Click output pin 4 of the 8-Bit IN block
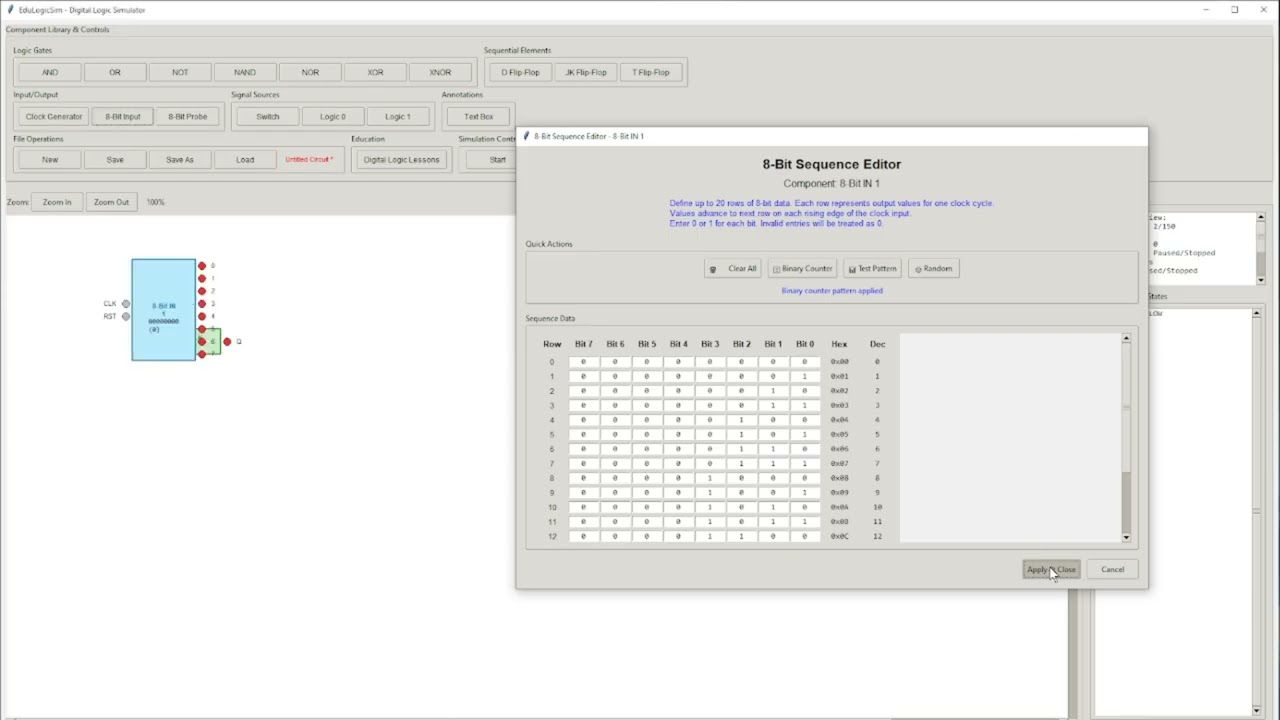 pos(202,316)
